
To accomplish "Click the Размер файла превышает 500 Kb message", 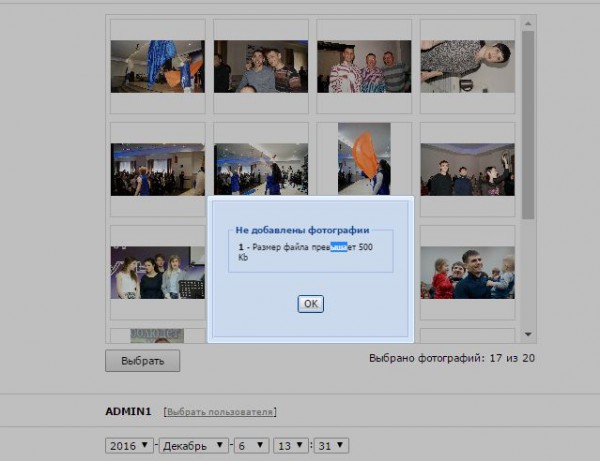I will click(305, 252).
